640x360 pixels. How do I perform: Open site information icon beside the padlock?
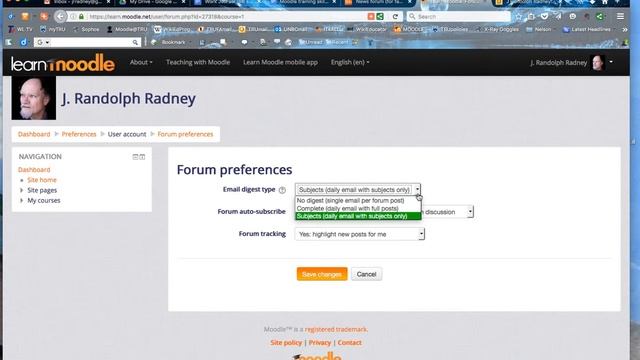(73, 17)
